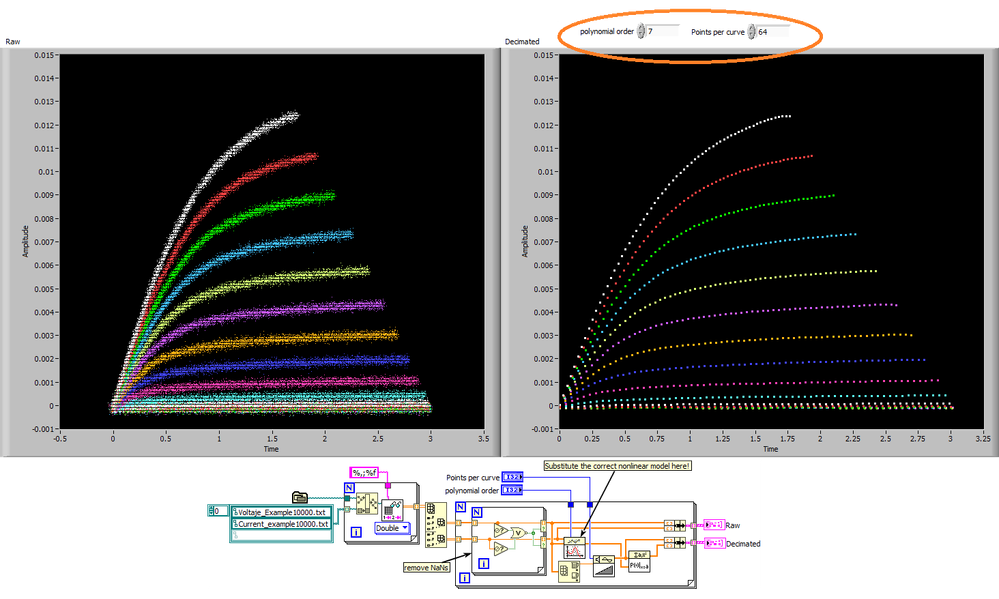999x599 pixels.
Task: Click the lower Bundle node feeding Decimated
Action: coord(673,543)
